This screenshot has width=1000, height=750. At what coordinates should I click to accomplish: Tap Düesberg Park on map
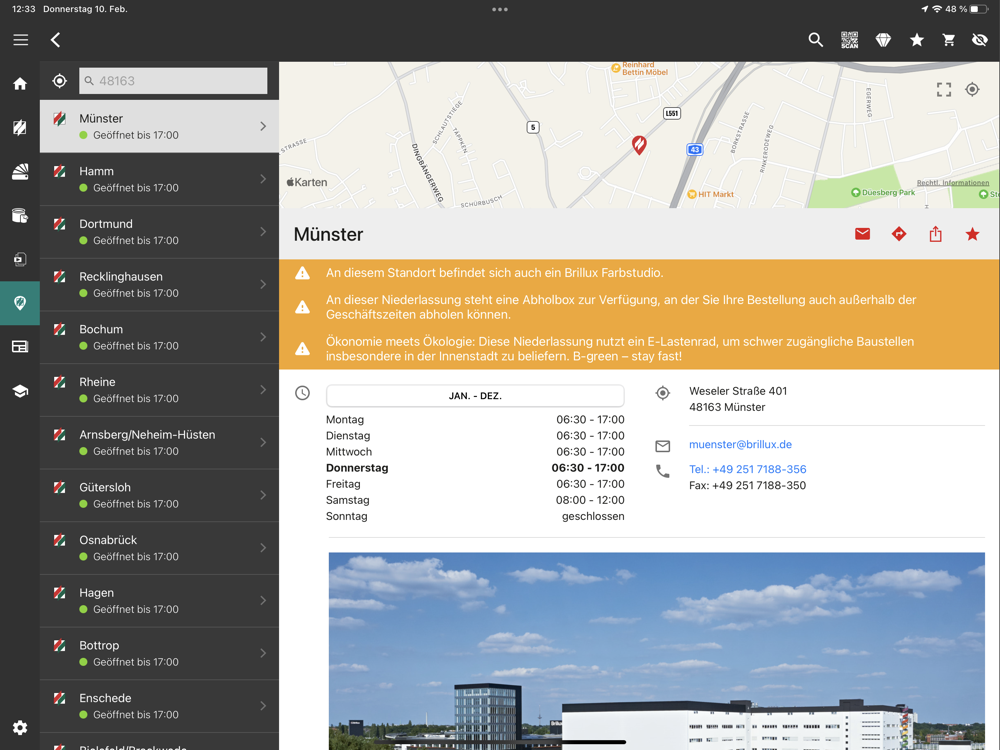[883, 193]
